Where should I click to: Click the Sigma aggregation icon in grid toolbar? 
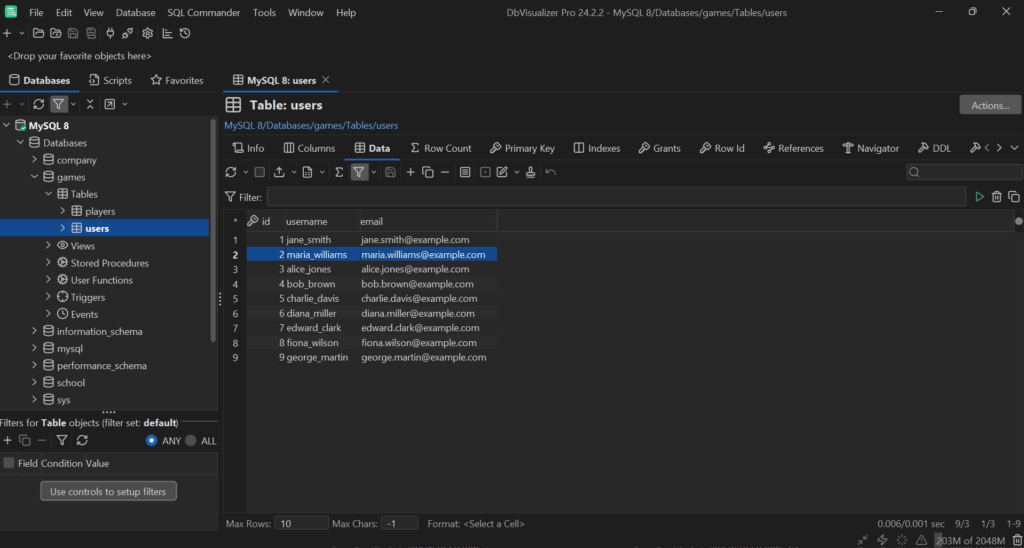[x=339, y=172]
